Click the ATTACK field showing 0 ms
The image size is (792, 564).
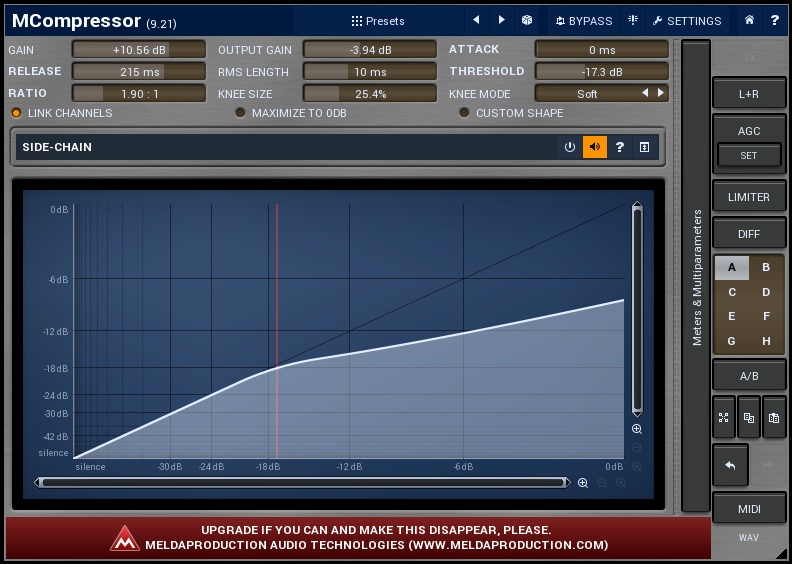point(602,49)
